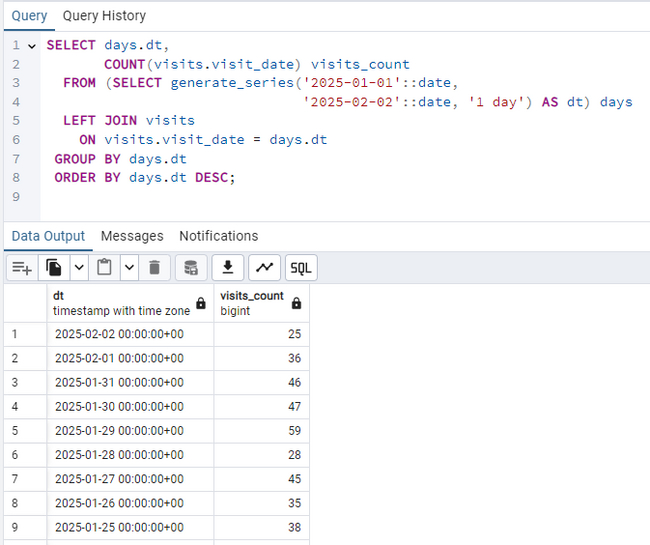Click cell '2025-01-27 00:00:00+00'
Image resolution: width=650 pixels, height=545 pixels.
point(130,479)
